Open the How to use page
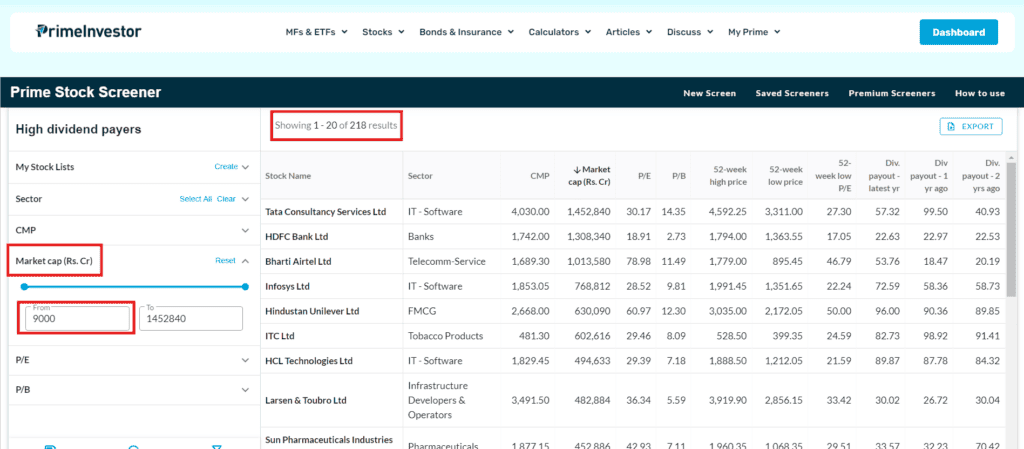The height and width of the screenshot is (449, 1024). coord(980,93)
